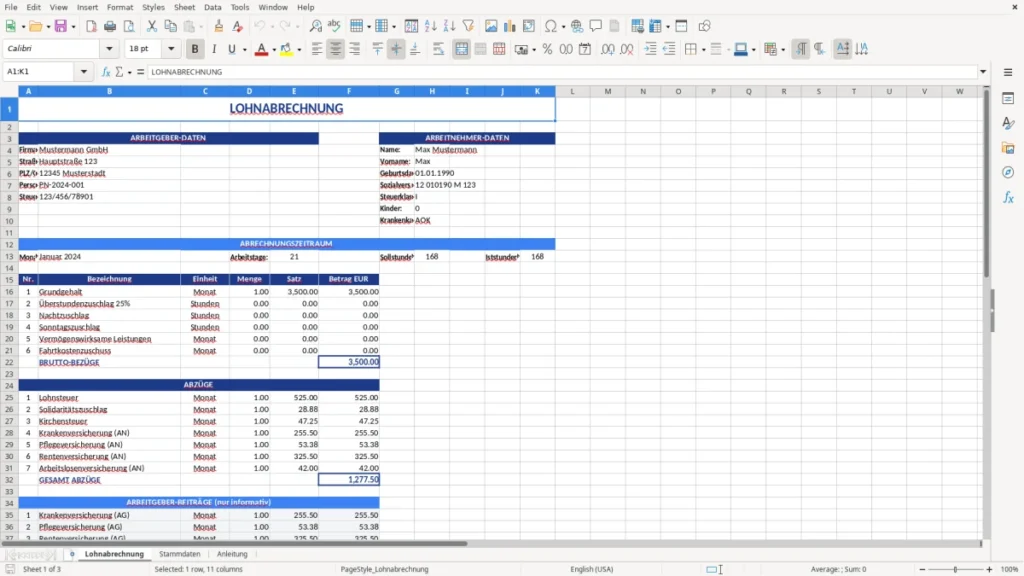Toggle Bold formatting
1024x576 pixels.
point(195,49)
